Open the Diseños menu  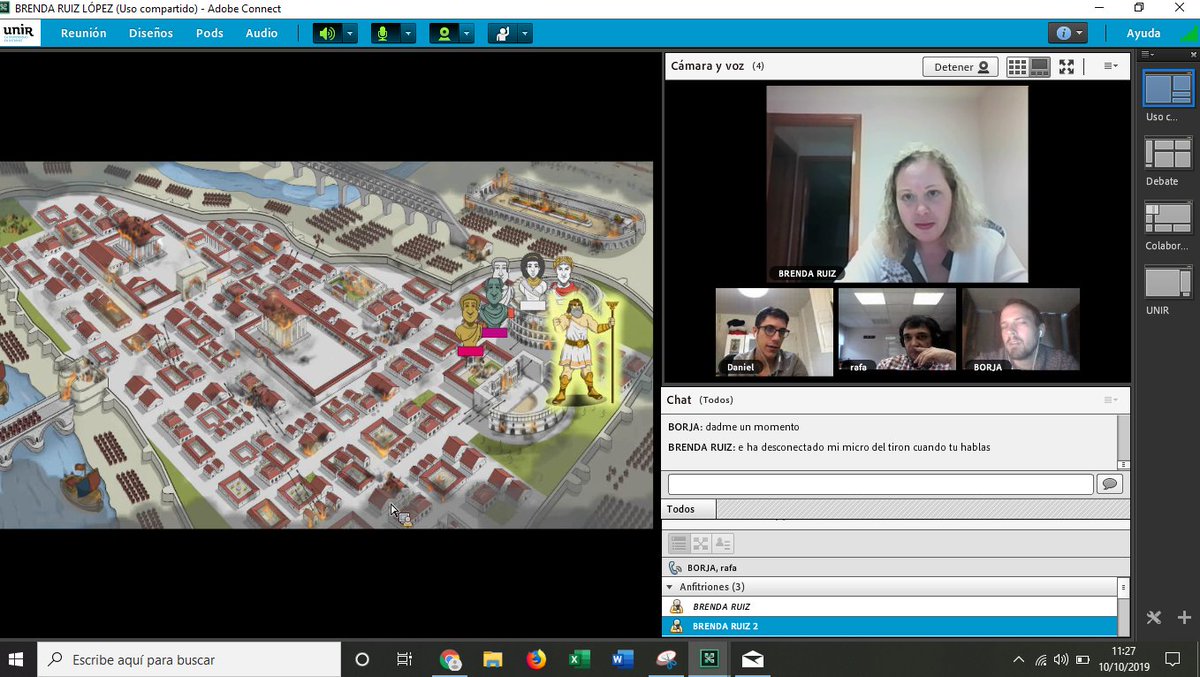click(151, 33)
